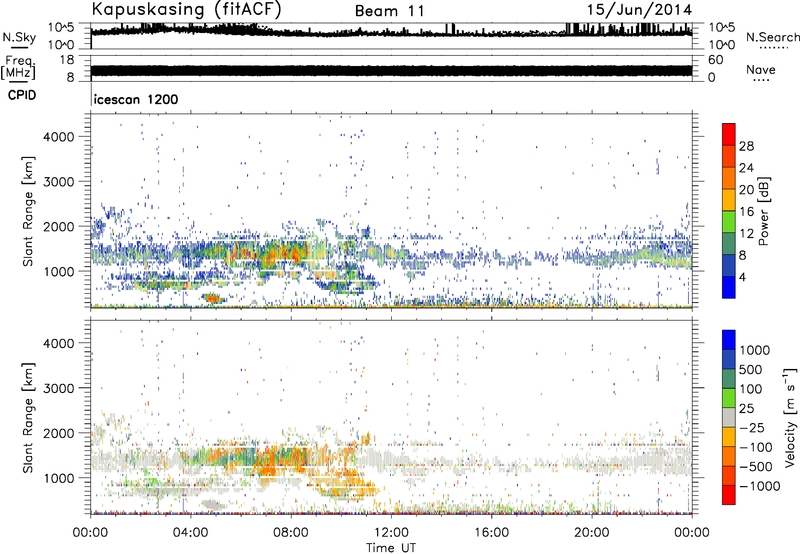Select the icescan 1200 mode text
This screenshot has width=800, height=554.
(x=136, y=99)
